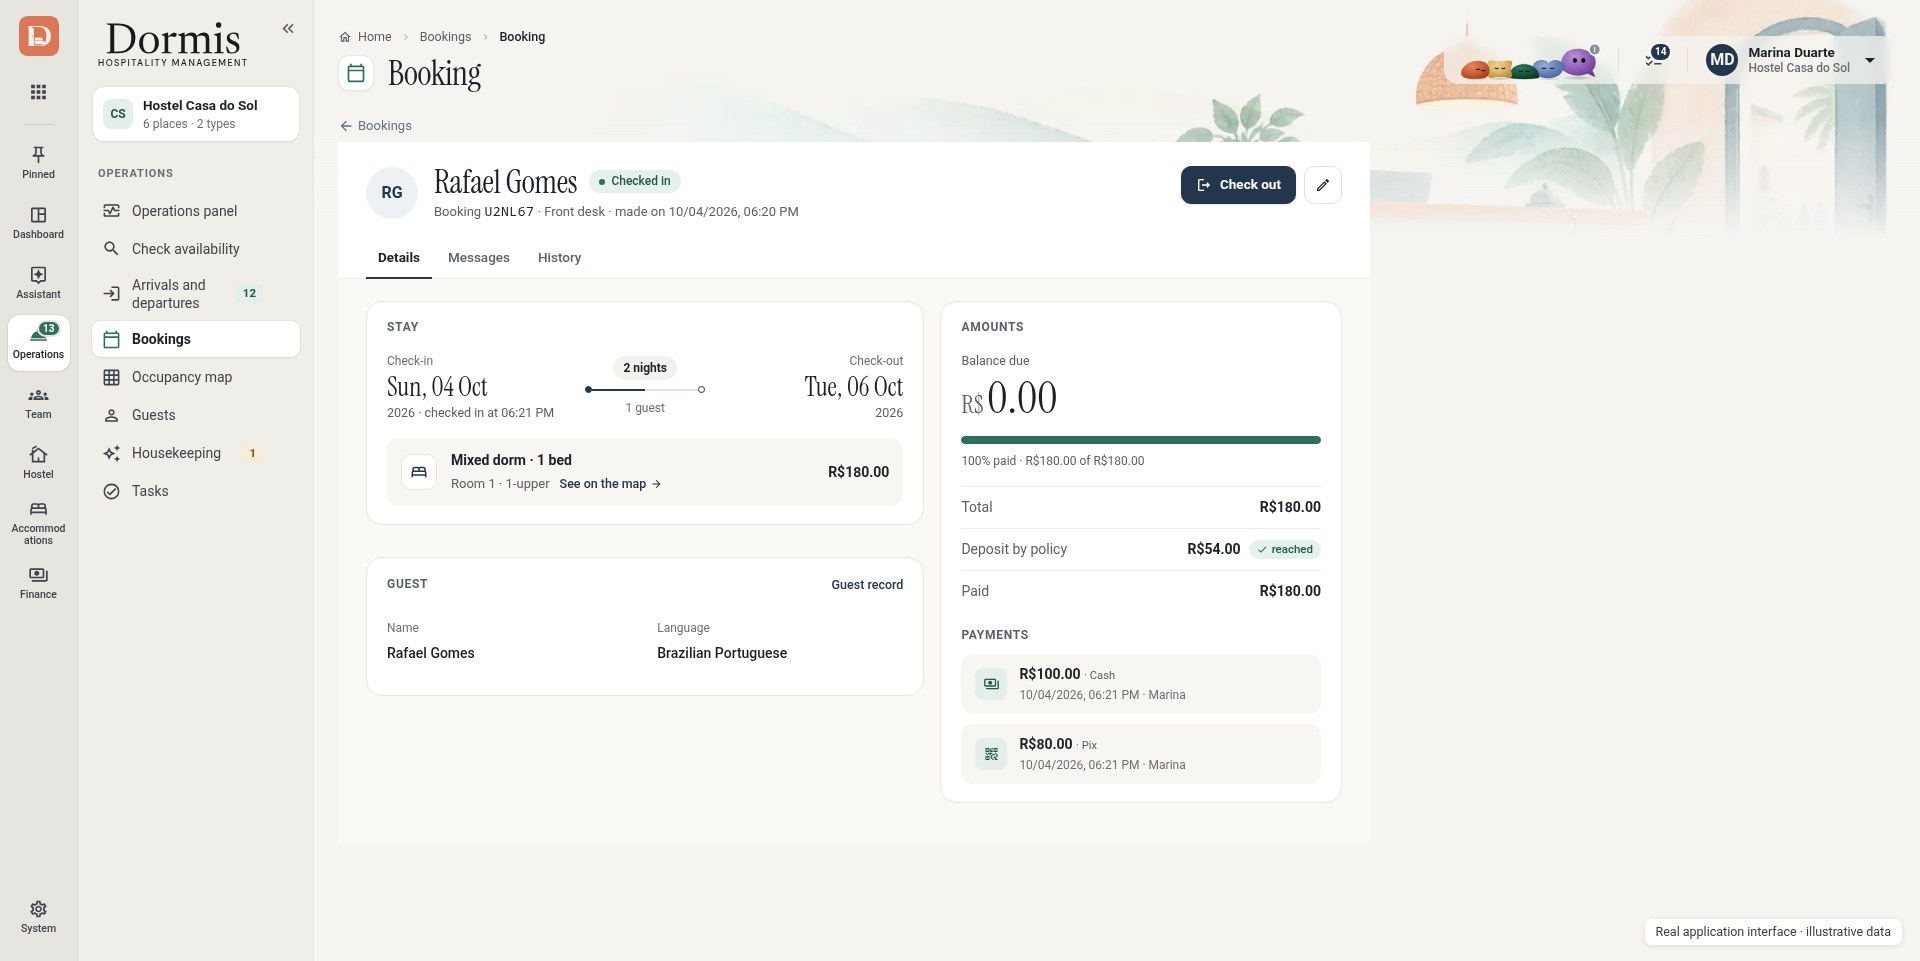Click the Bookings breadcrumb
The width and height of the screenshot is (1920, 961).
(x=445, y=37)
